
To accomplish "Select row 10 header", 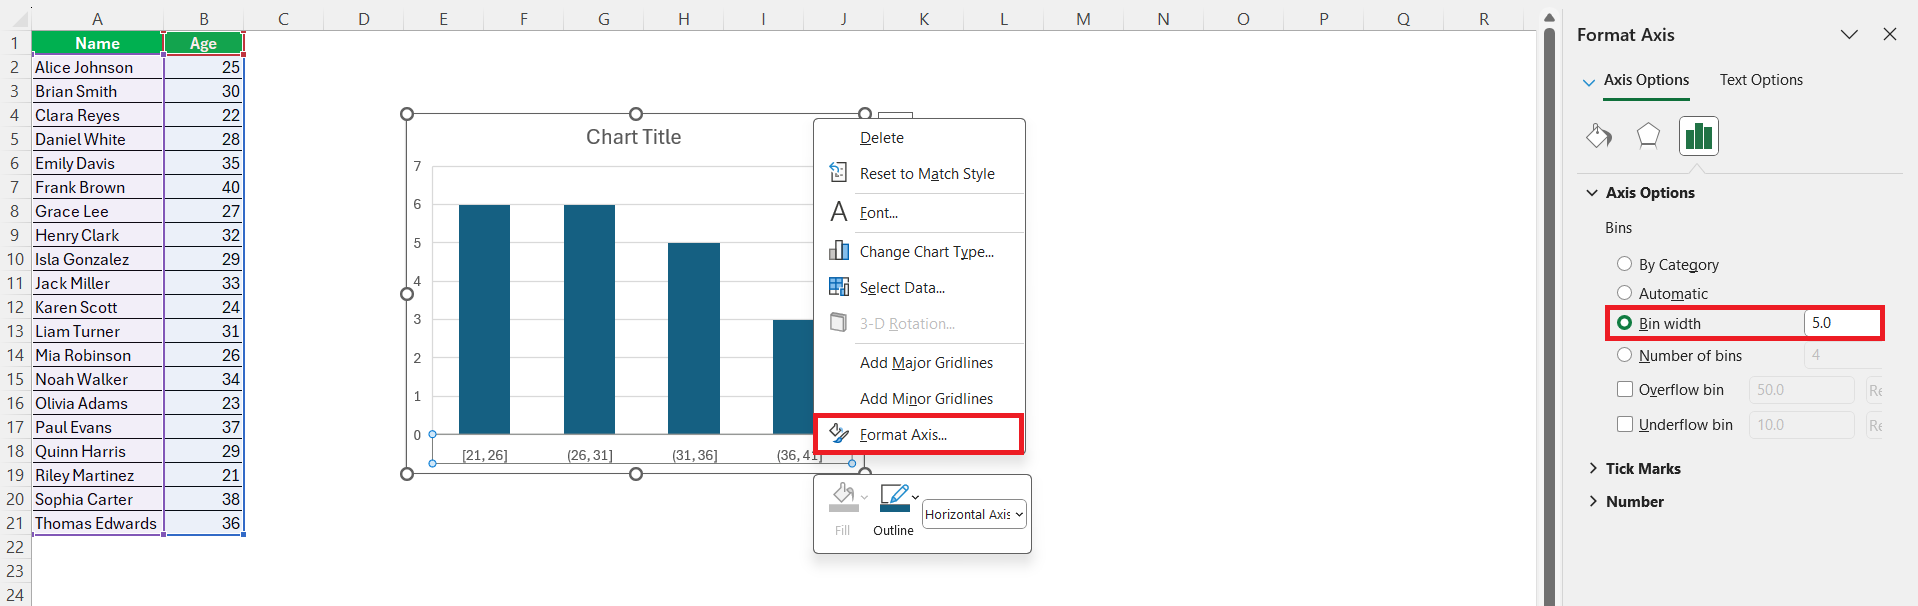I will (15, 259).
